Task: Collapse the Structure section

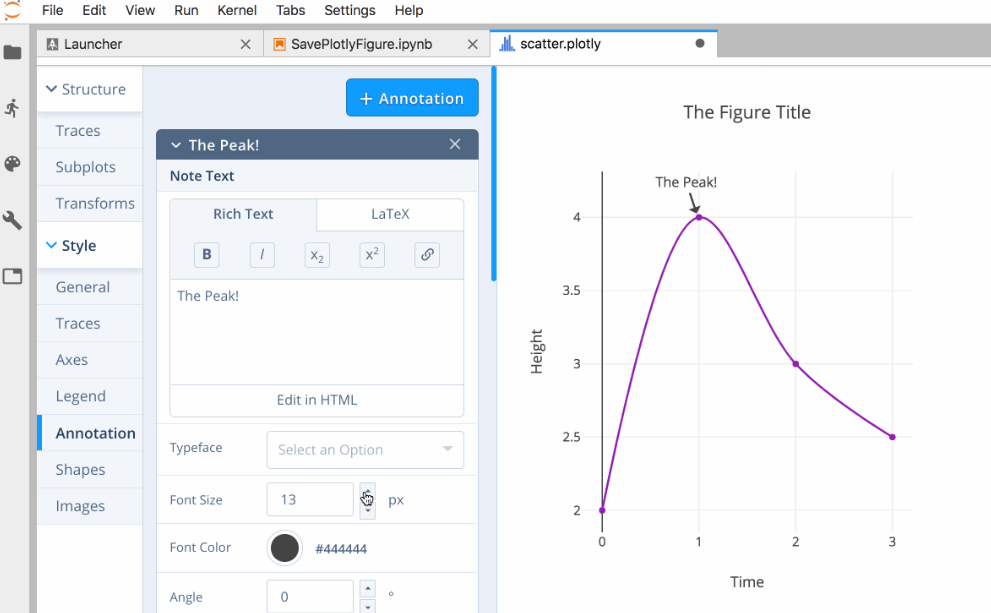Action: point(52,89)
